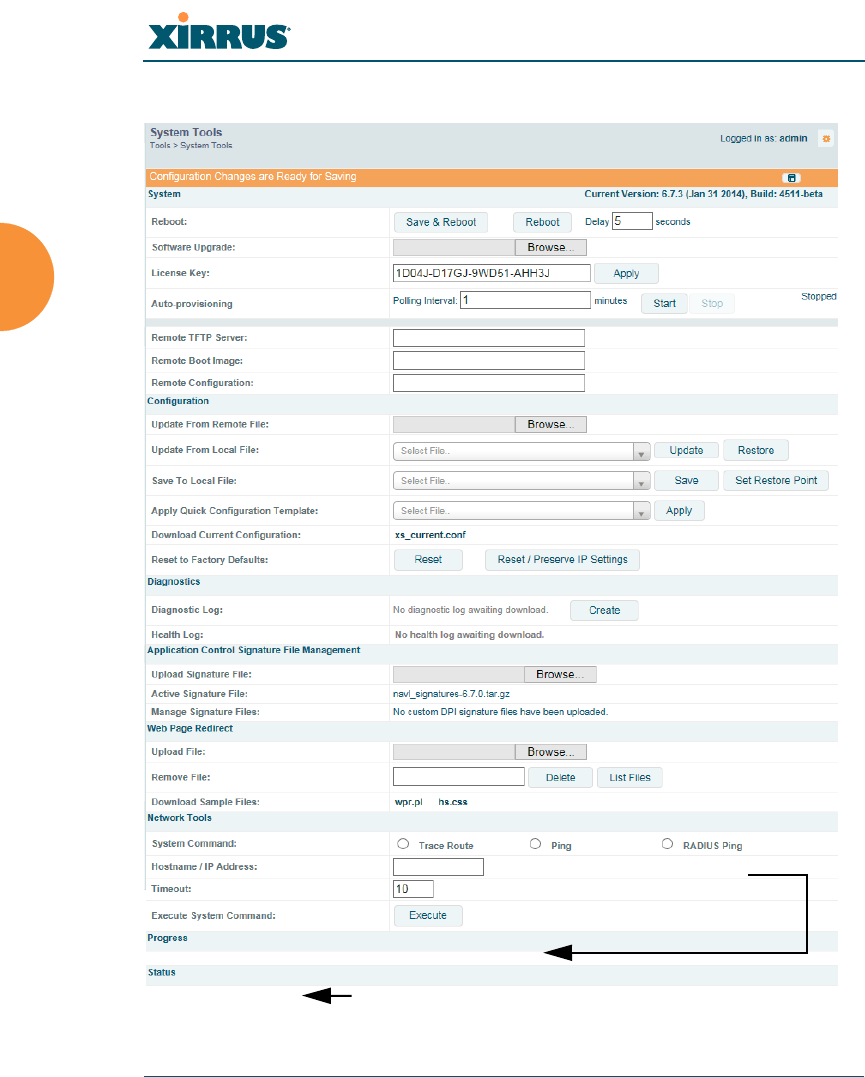
Task: Click the Polling Interval input field
Action: coord(525,300)
